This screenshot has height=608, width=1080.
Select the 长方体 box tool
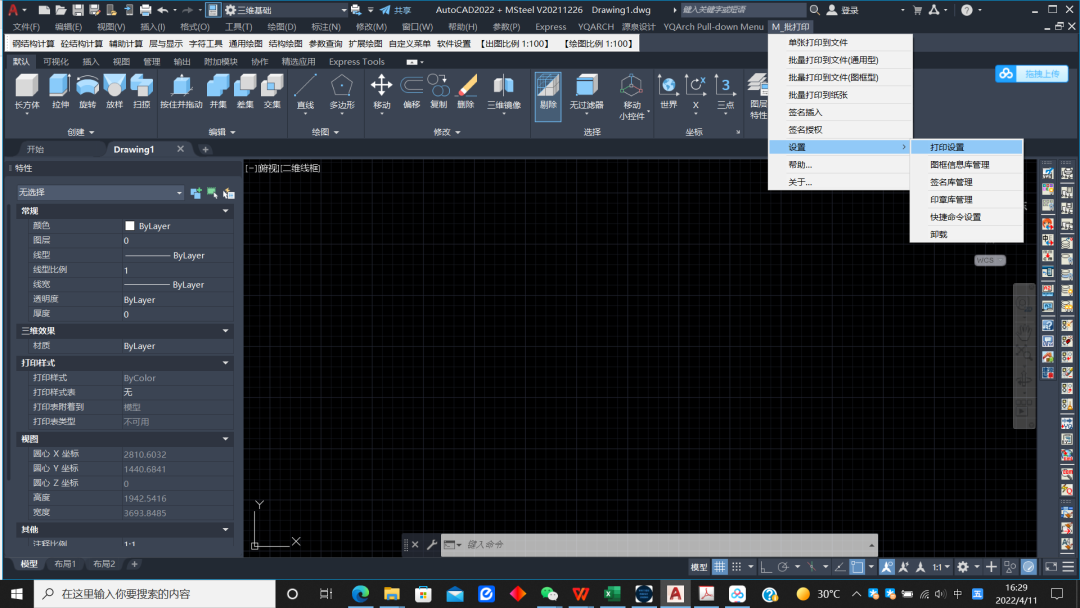(x=26, y=88)
